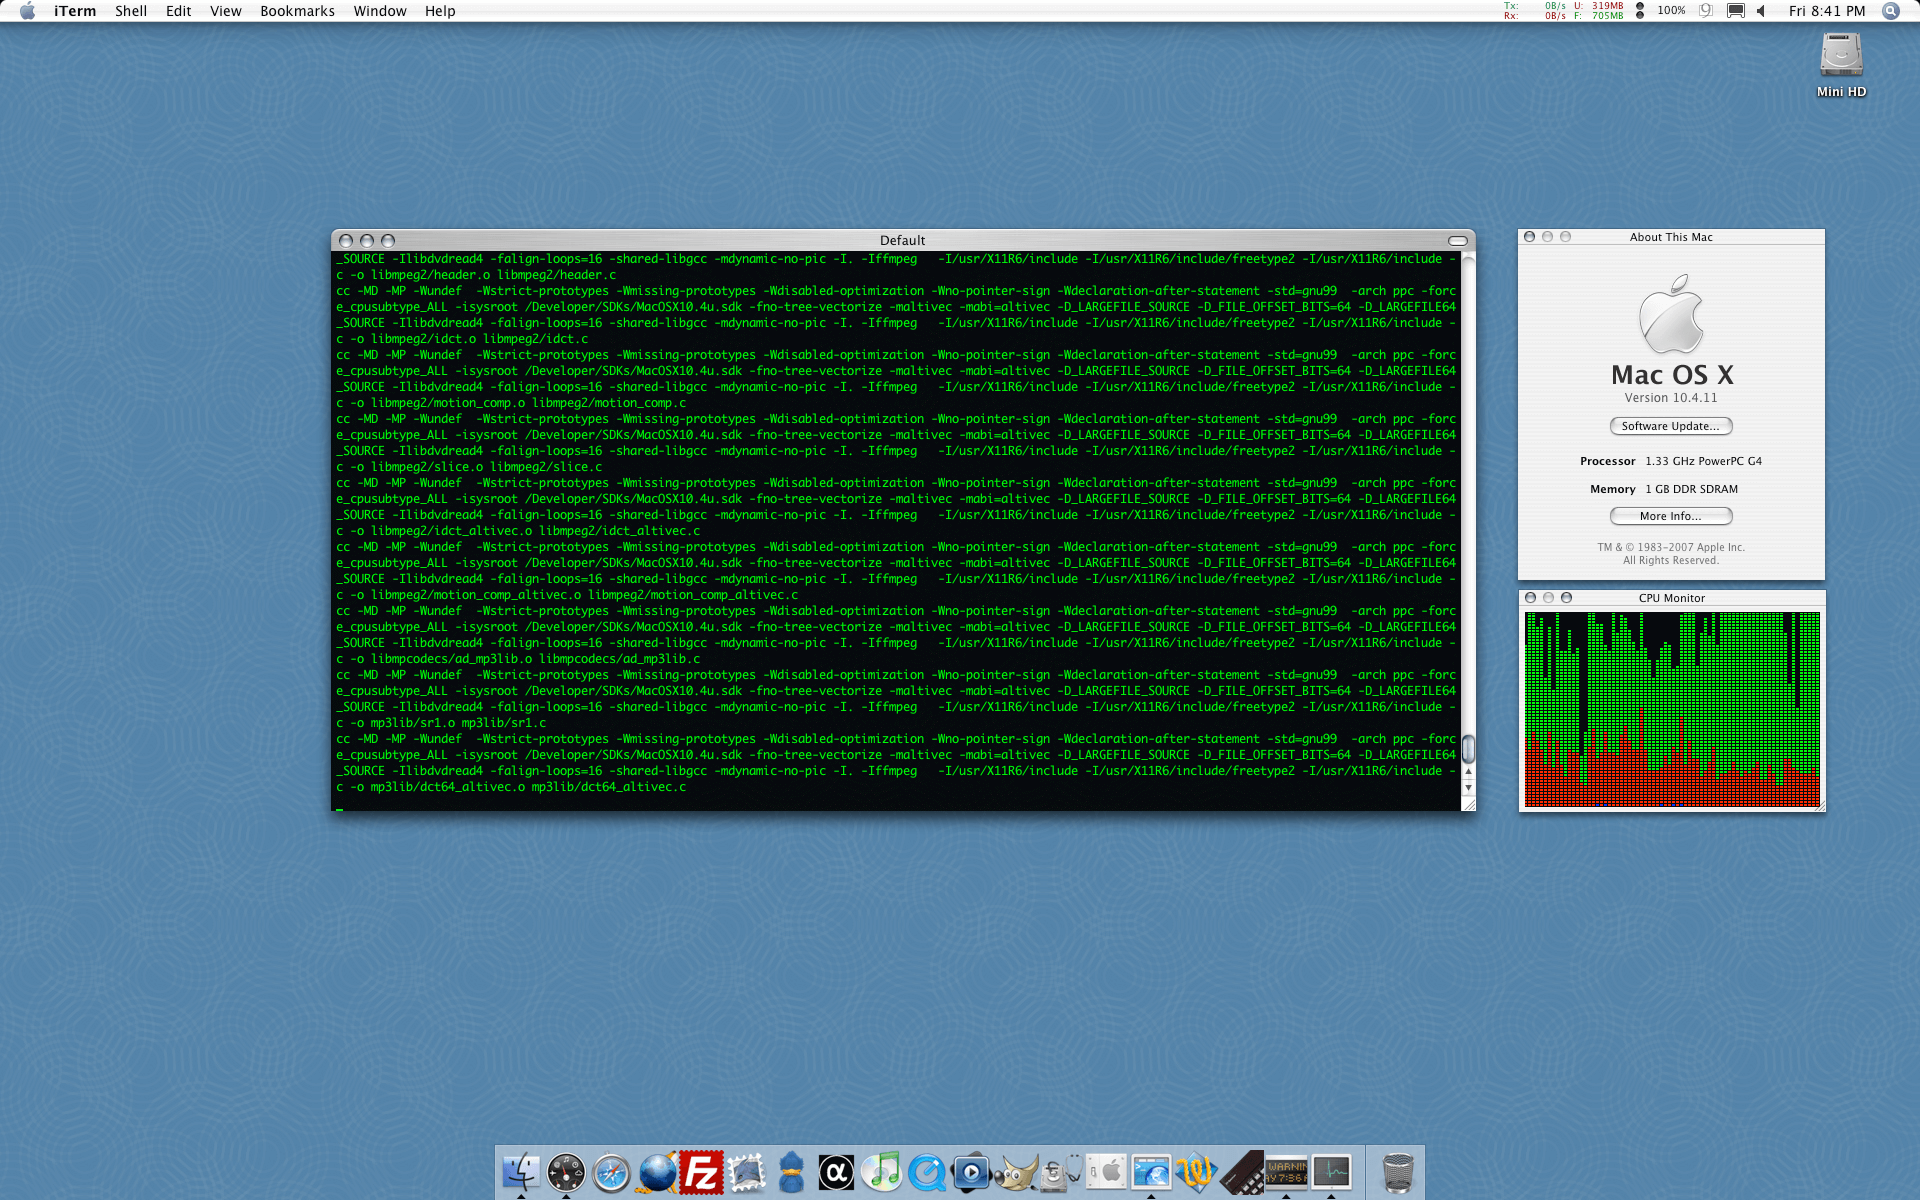Click the iTerm vertical scrollbar thumb
This screenshot has height=1200, width=1920.
click(x=1468, y=748)
